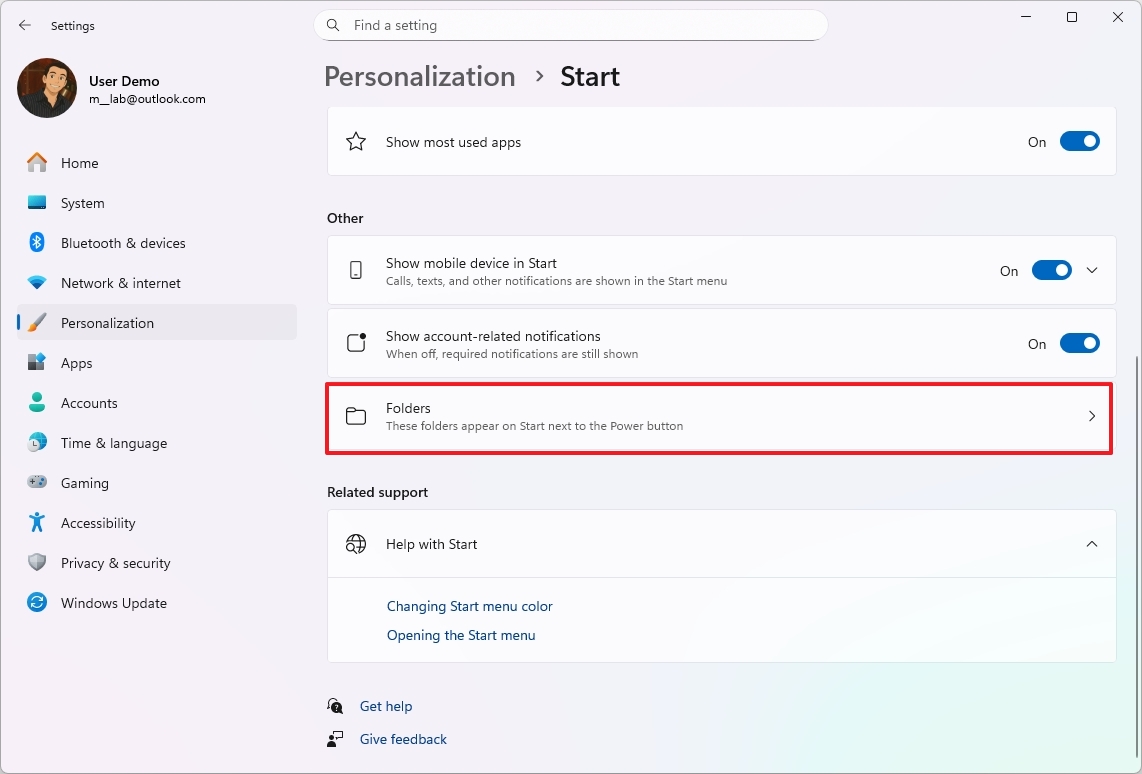Collapse the Help with Start section
1142x774 pixels.
click(x=1092, y=544)
